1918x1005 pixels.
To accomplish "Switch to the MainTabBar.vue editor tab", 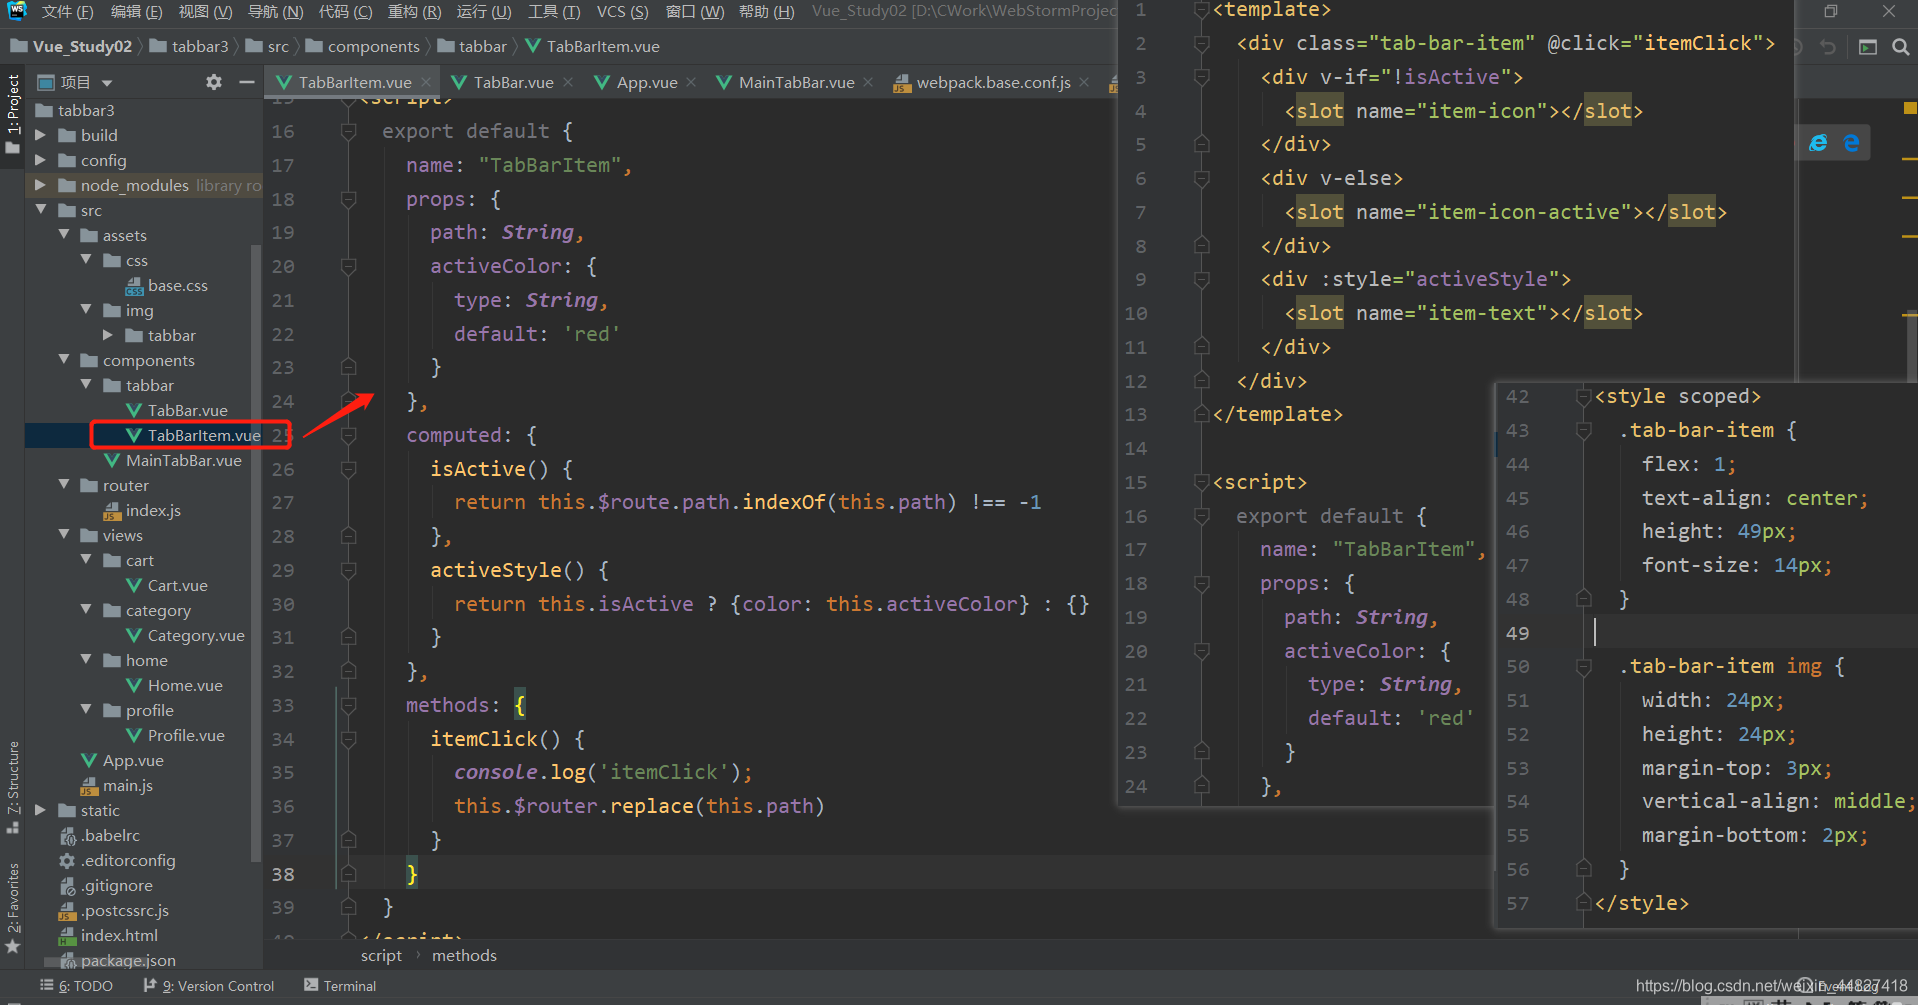I will [x=796, y=82].
